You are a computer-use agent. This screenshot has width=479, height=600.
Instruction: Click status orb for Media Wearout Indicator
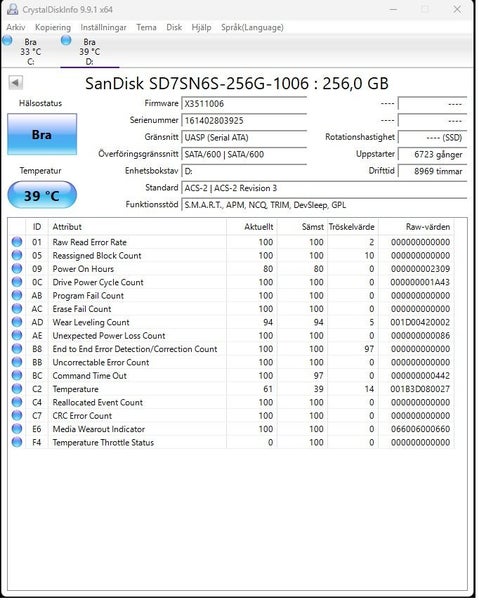tap(17, 429)
